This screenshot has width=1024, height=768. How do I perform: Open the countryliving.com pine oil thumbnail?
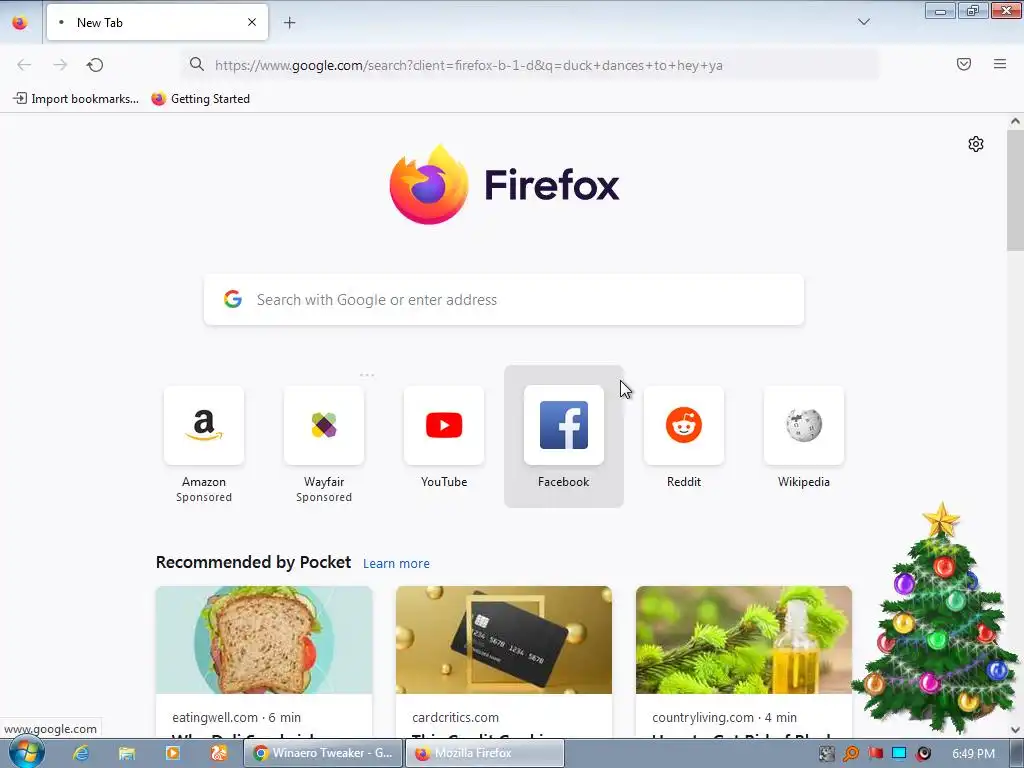[x=744, y=640]
